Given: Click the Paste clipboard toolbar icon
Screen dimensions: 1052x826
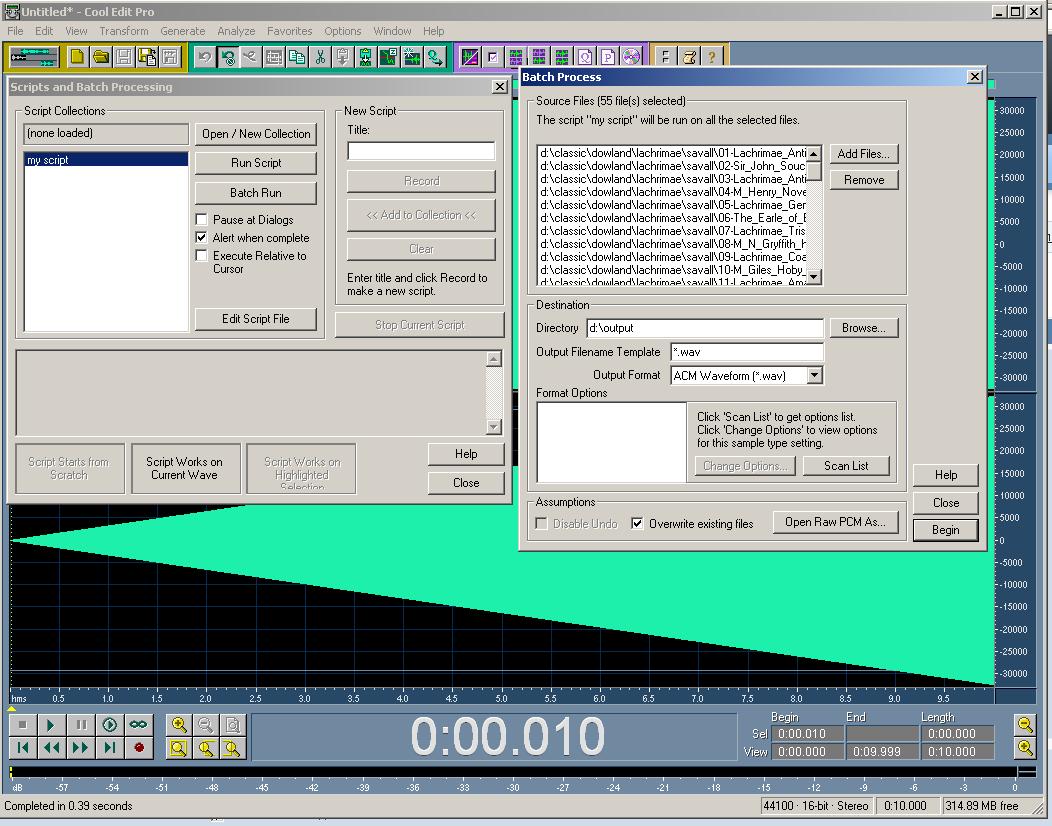Looking at the screenshot, I should pos(343,57).
